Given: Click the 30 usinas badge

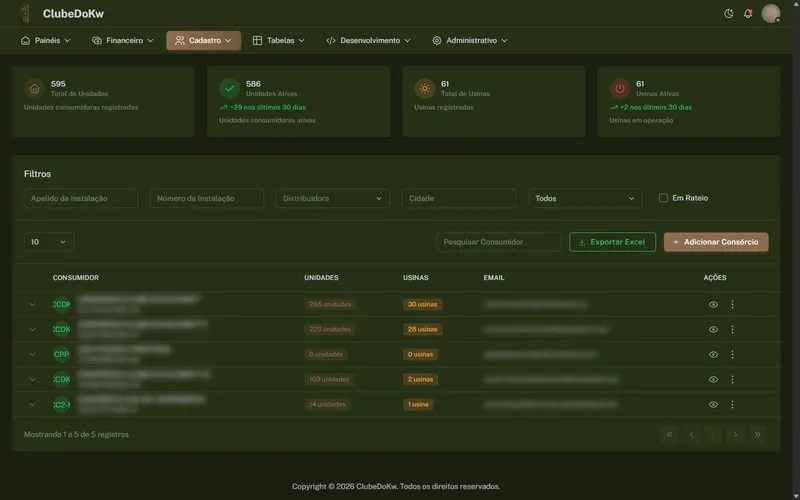Looking at the screenshot, I should [422, 305].
